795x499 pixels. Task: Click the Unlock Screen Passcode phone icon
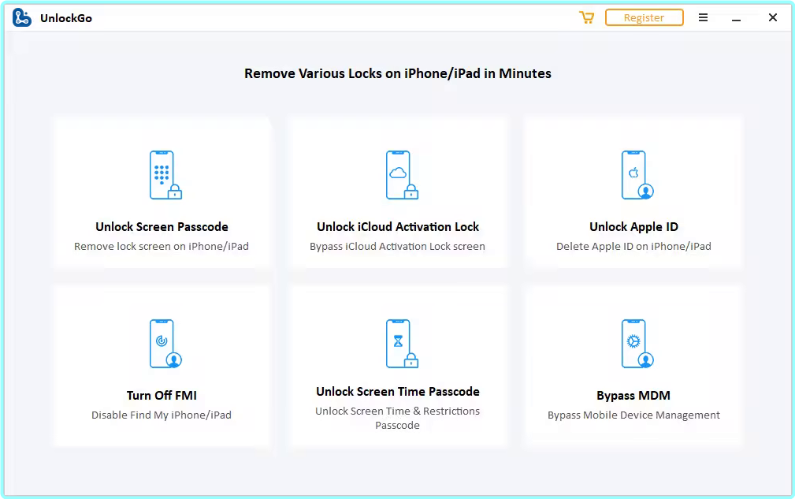[164, 176]
